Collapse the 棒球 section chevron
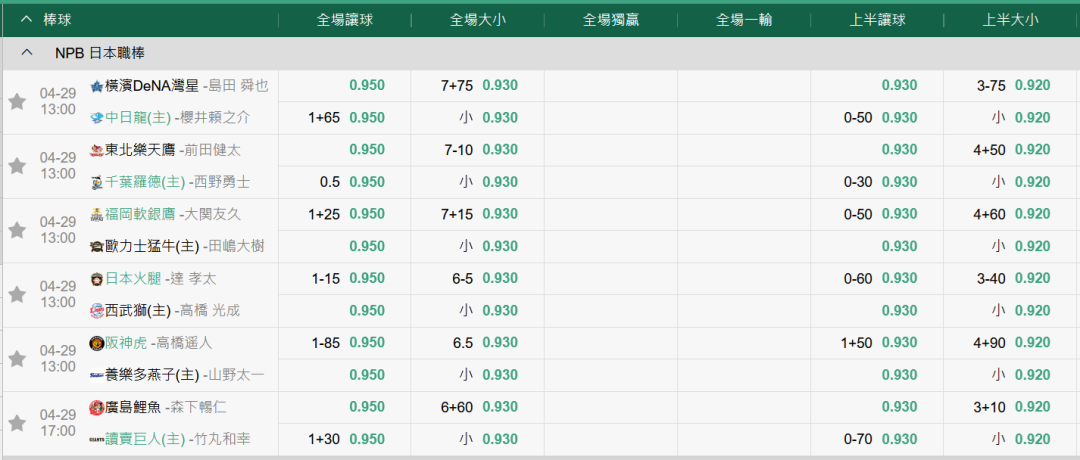The height and width of the screenshot is (460, 1080). pos(26,19)
